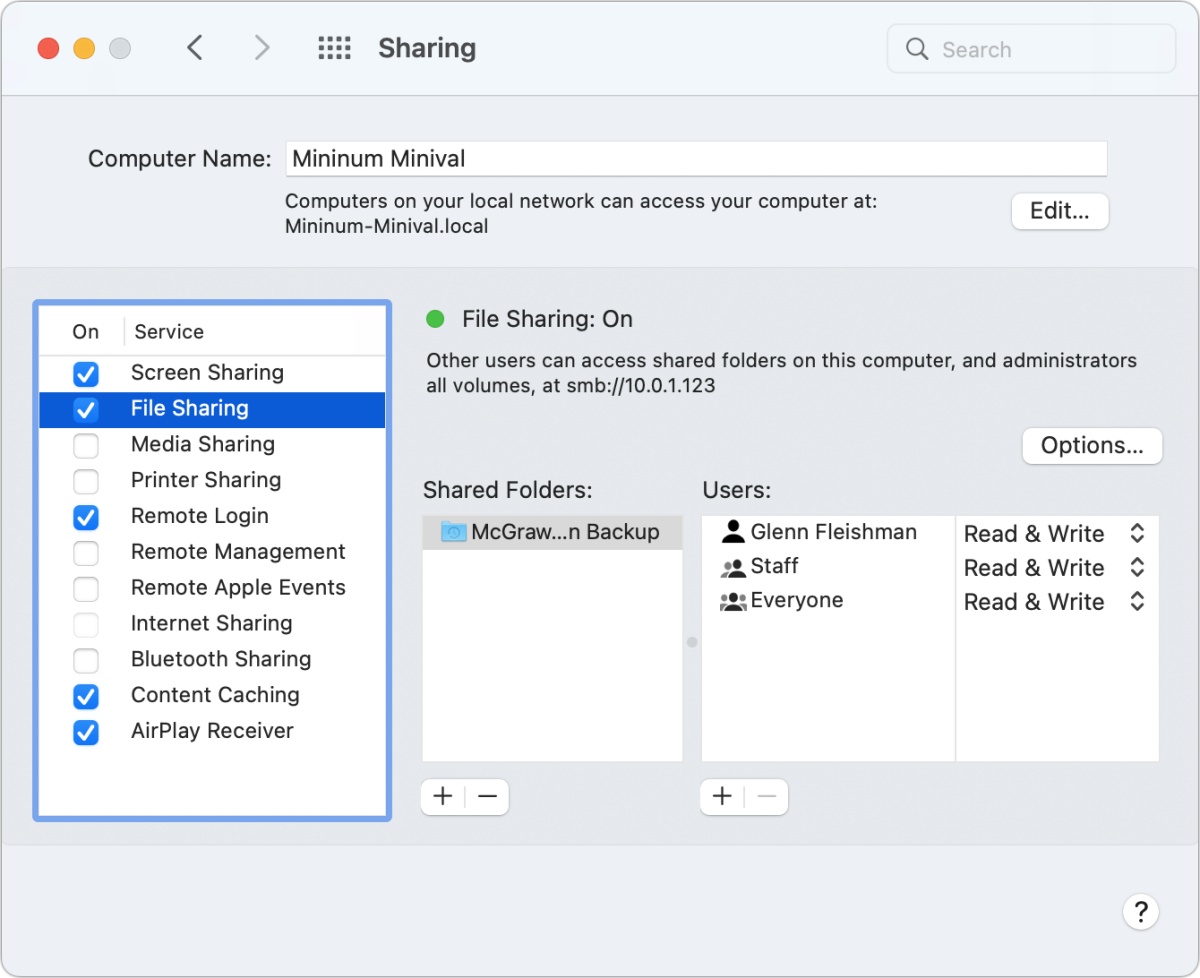
Task: Select Remote Login in the services list
Action: 199,516
